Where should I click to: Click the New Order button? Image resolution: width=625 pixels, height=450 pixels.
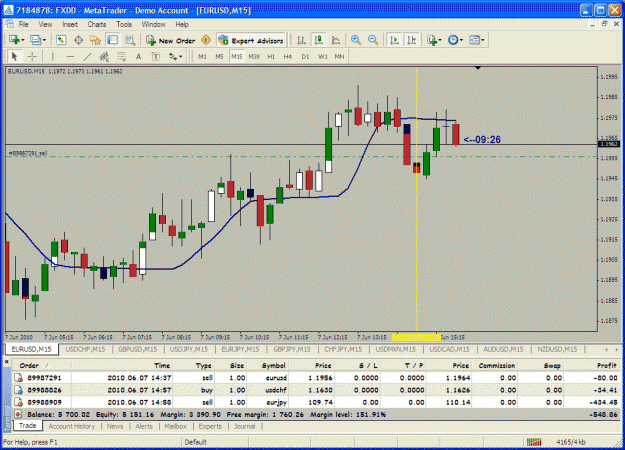click(171, 40)
